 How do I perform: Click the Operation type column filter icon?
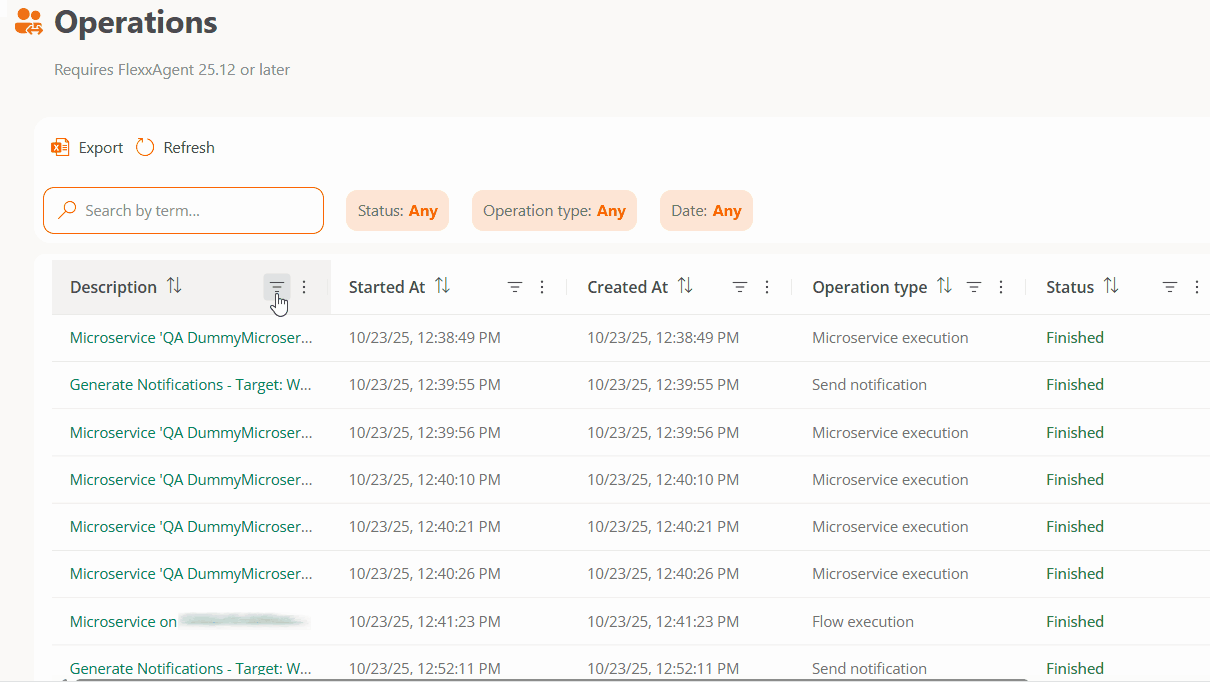point(974,287)
